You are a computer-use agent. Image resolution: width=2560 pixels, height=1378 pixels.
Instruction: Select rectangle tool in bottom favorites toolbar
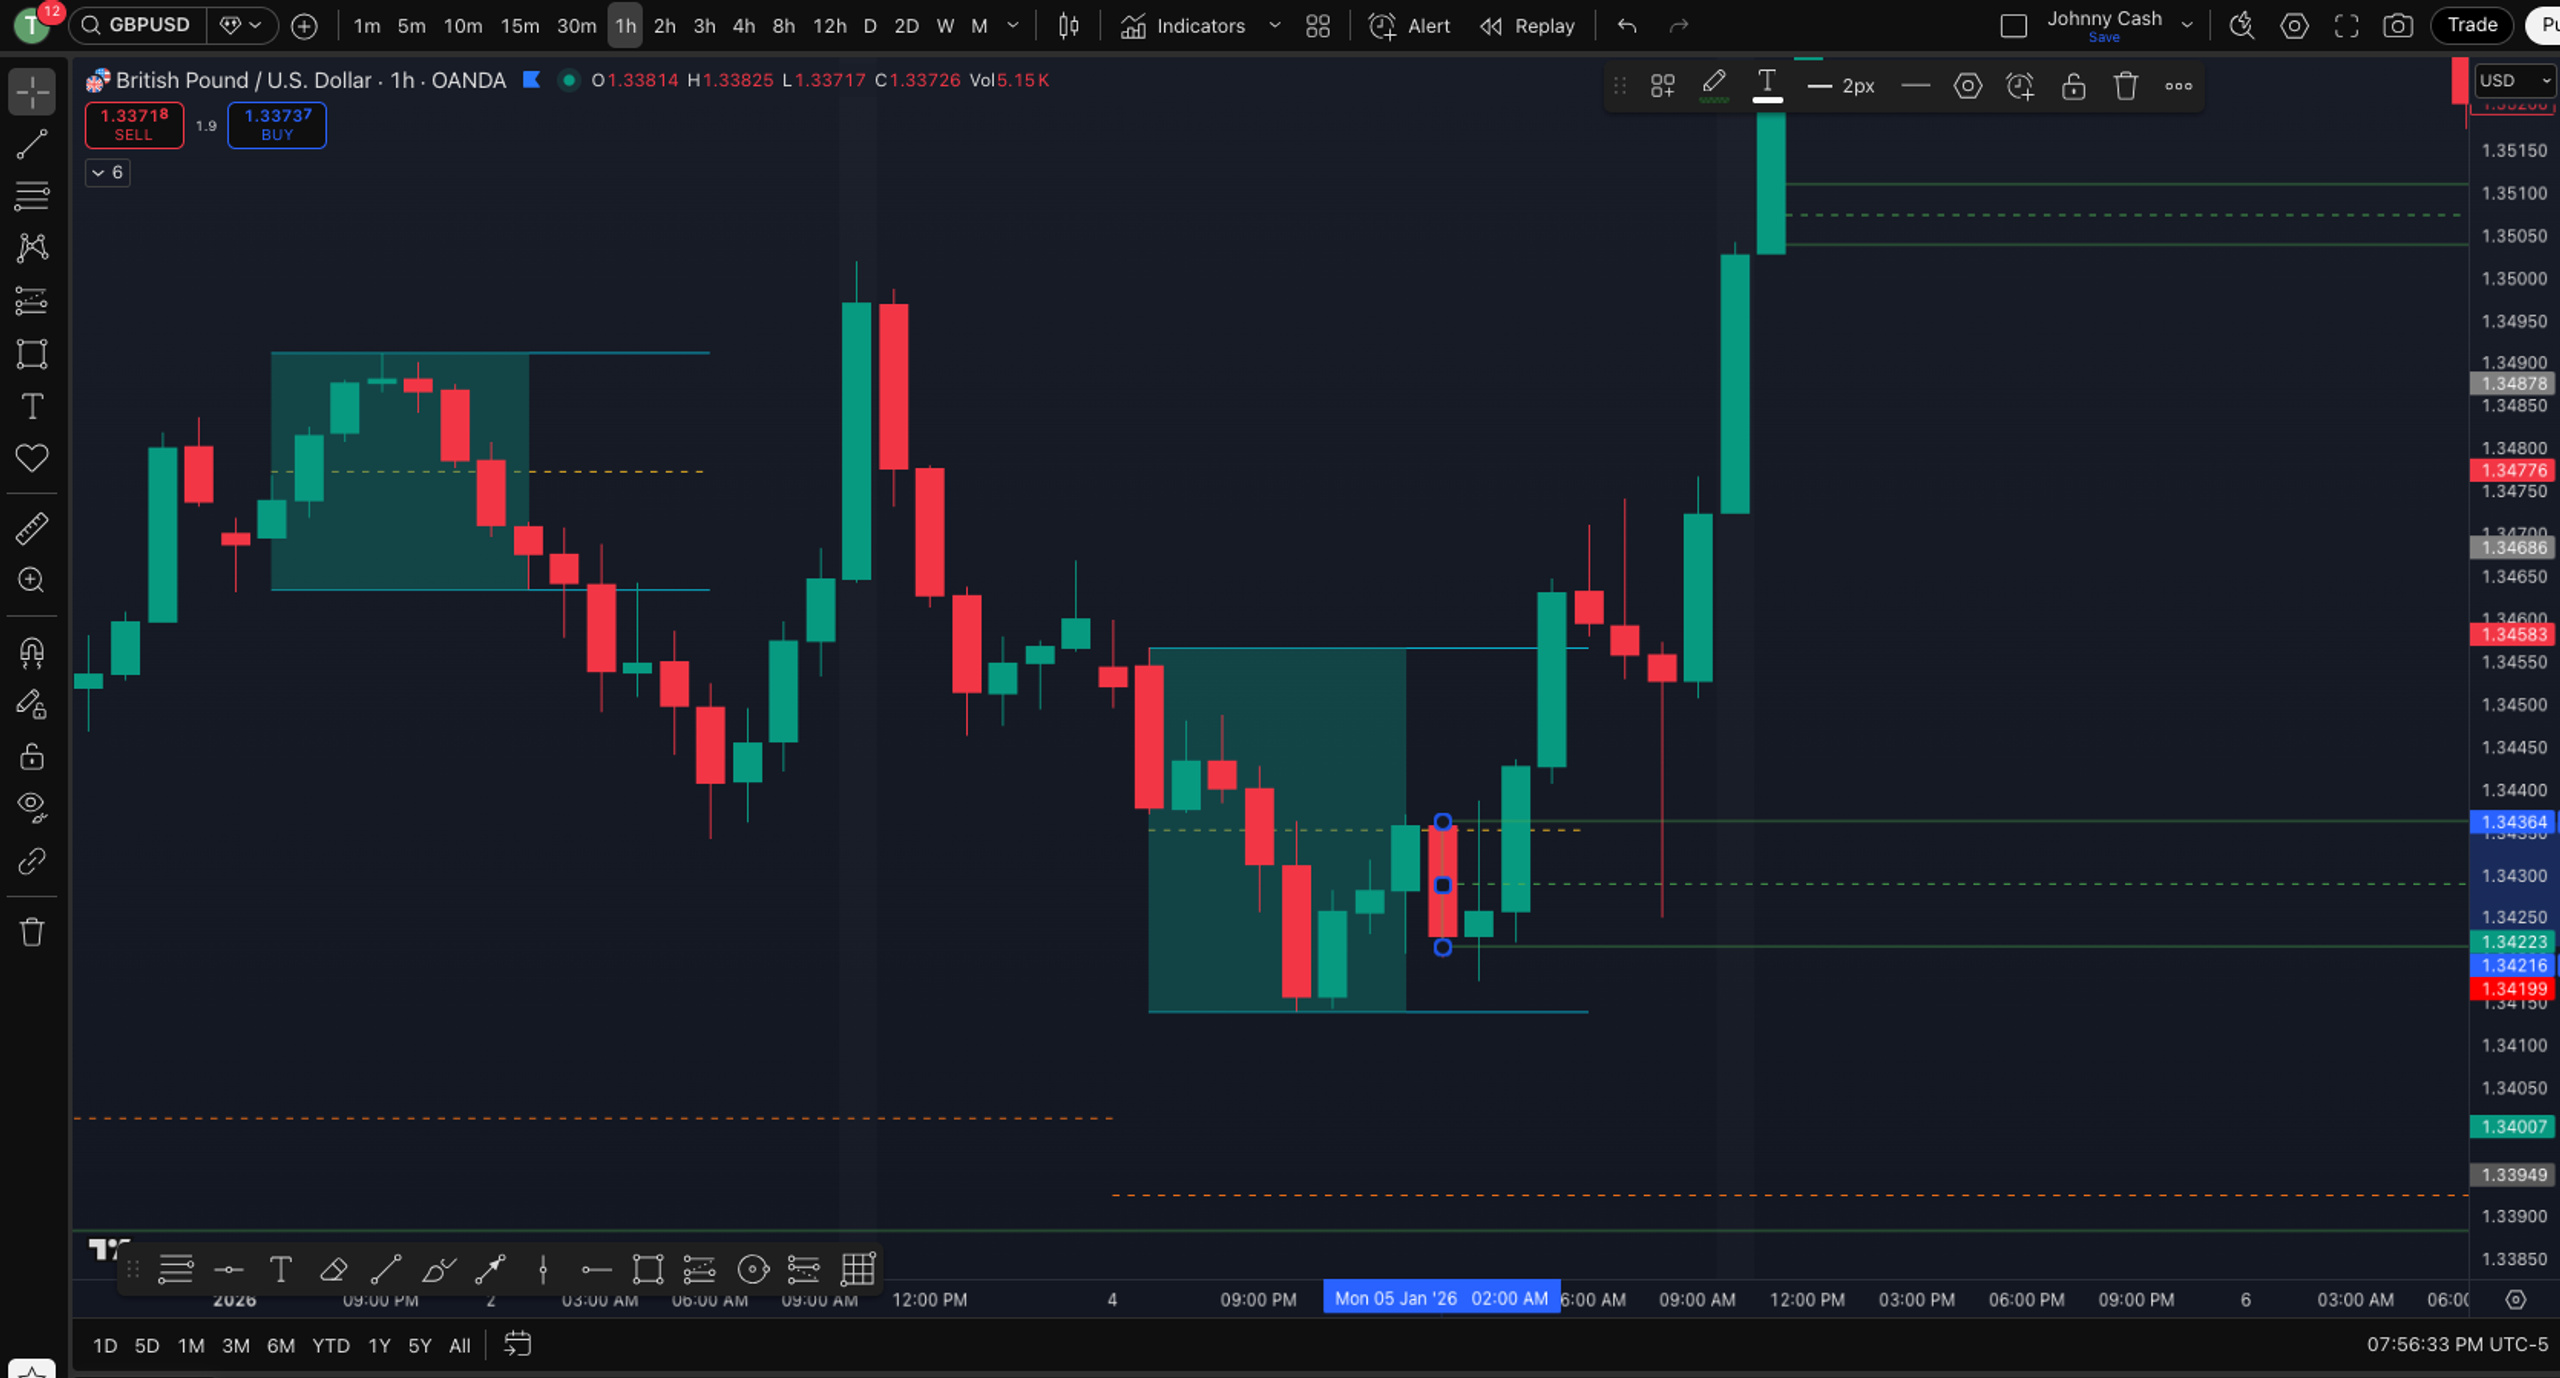tap(648, 1270)
